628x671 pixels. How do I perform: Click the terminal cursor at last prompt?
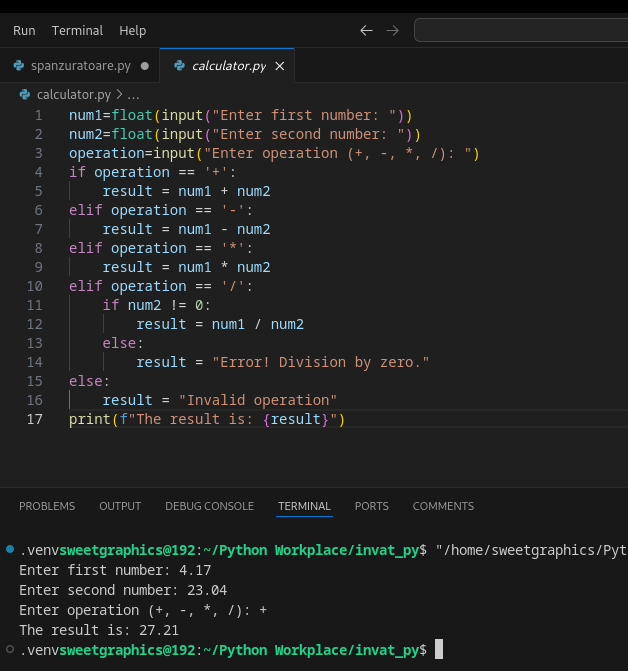pyautogui.click(x=439, y=649)
